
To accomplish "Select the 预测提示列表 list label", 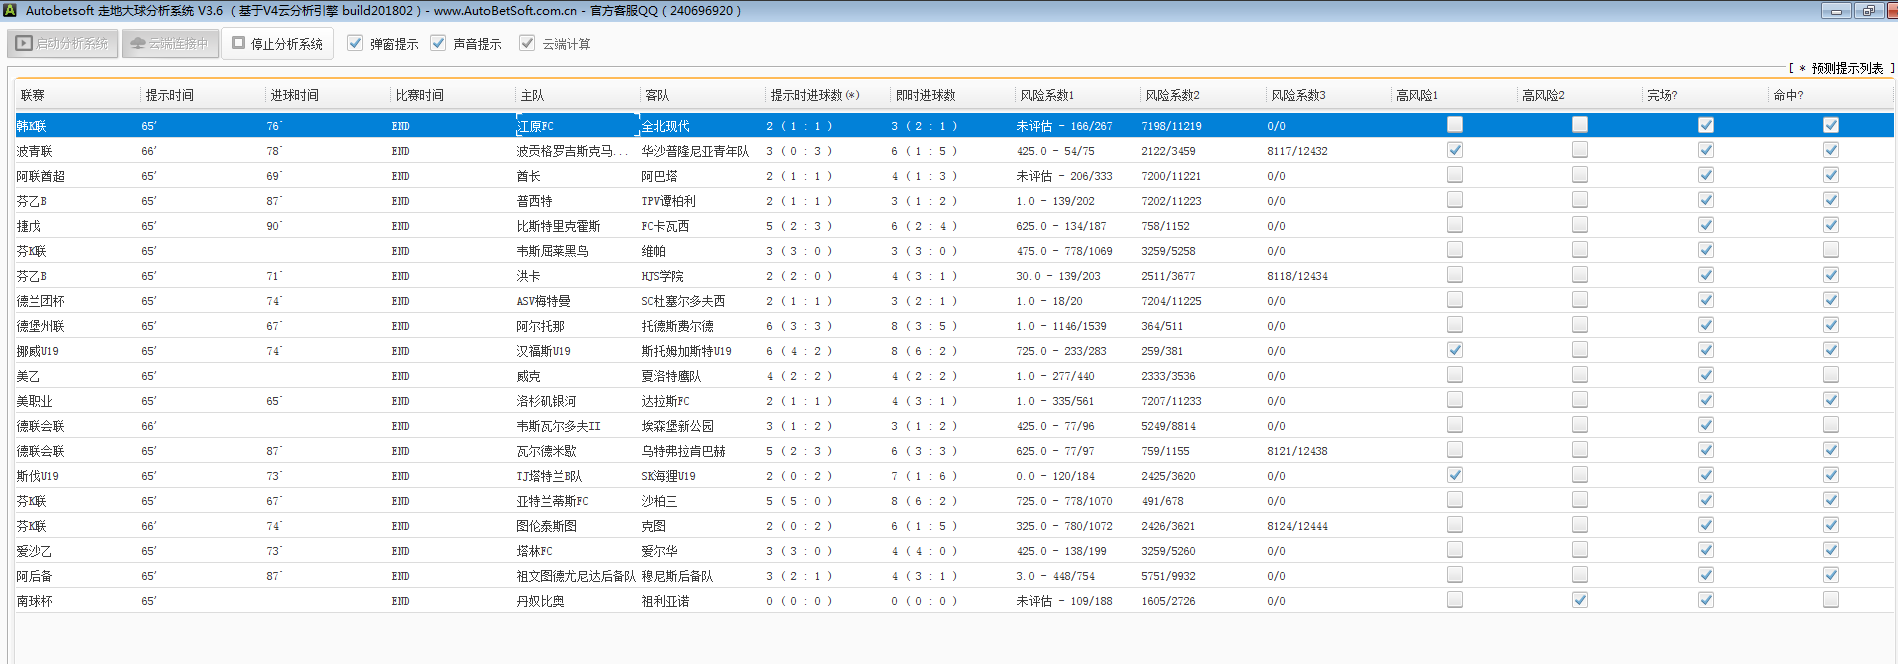I will tap(1846, 68).
